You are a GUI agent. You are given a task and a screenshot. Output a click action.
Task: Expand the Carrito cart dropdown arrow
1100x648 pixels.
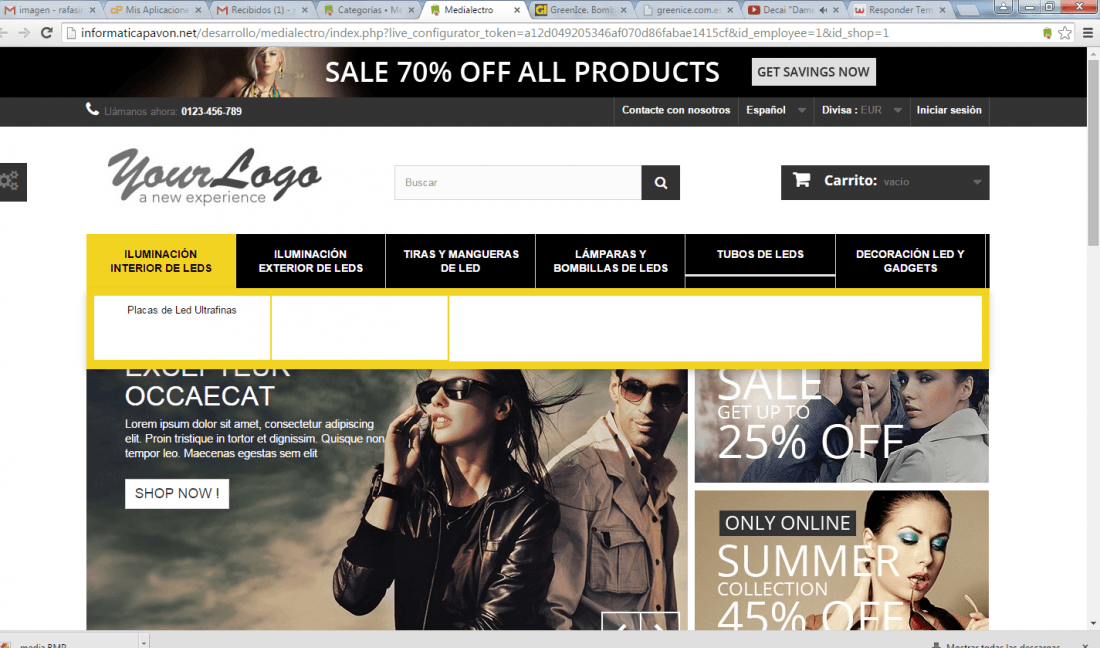click(977, 182)
